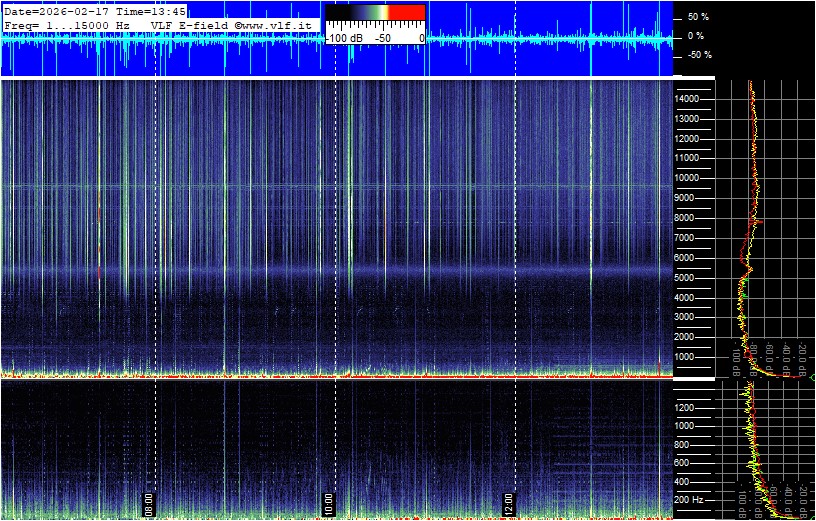Click the 10:00 time marker label

tap(329, 501)
